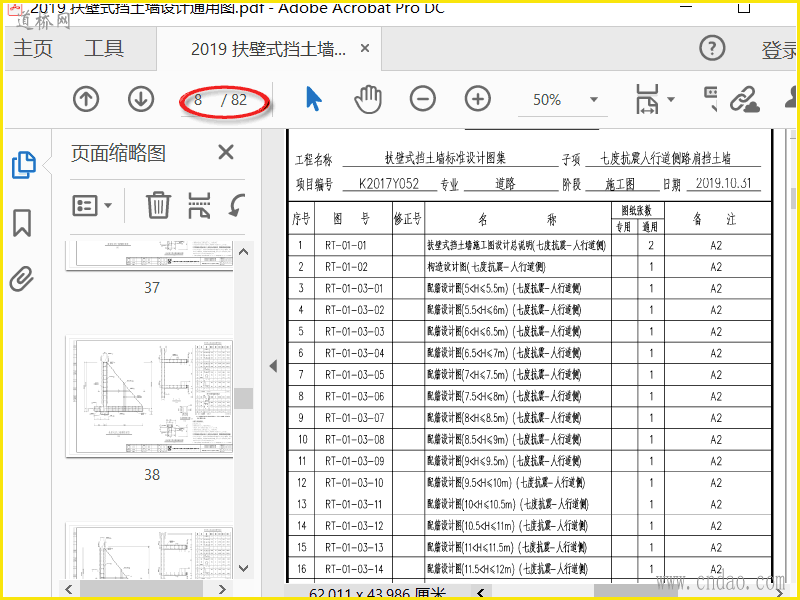
Task: Click the thumbnail panel scroll down arrow
Action: point(244,568)
